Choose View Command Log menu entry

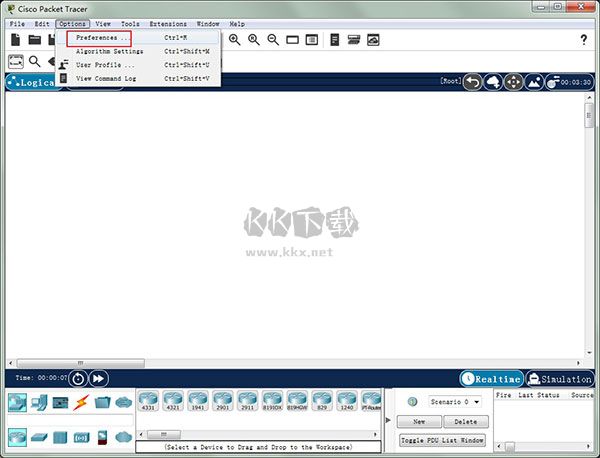coord(139,78)
